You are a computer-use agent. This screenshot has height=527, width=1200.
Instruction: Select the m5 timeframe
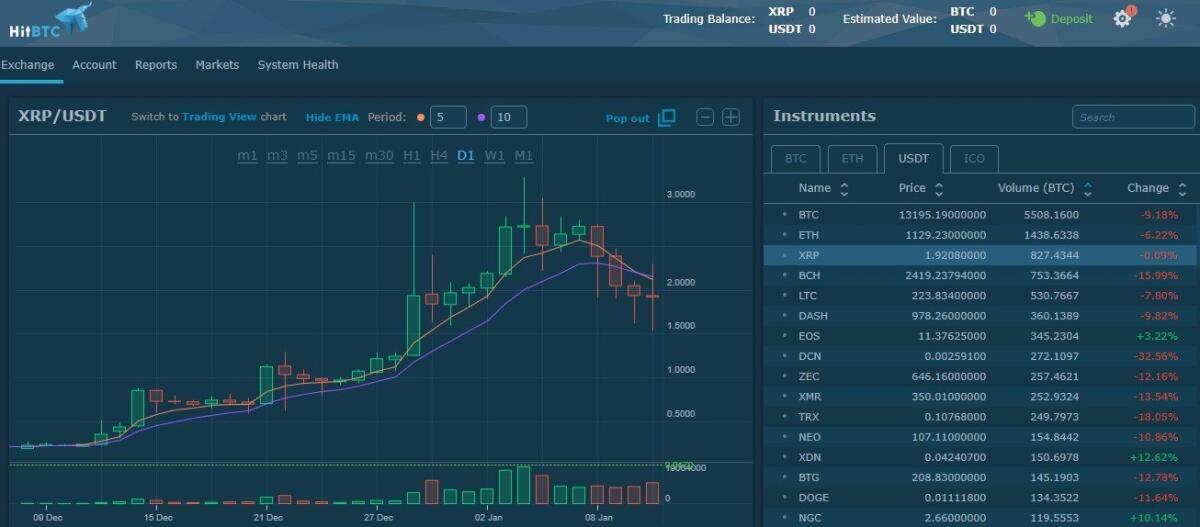307,155
